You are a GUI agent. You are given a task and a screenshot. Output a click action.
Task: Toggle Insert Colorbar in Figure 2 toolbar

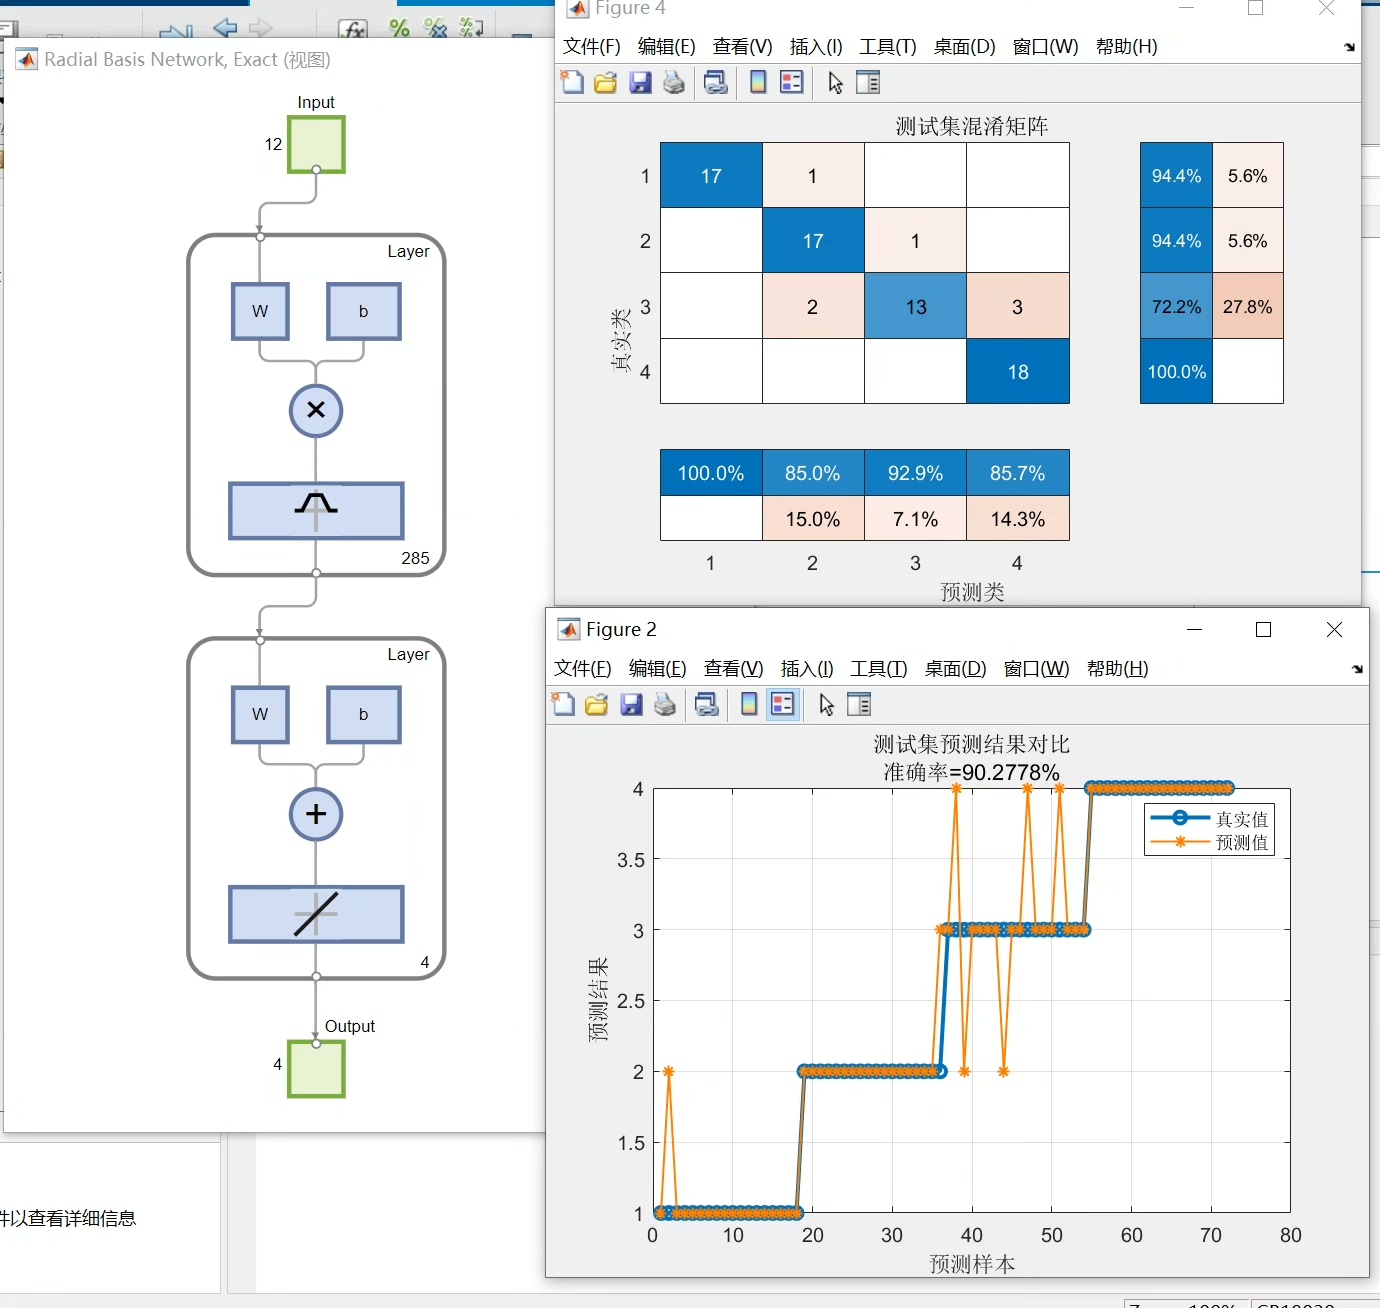tap(749, 705)
